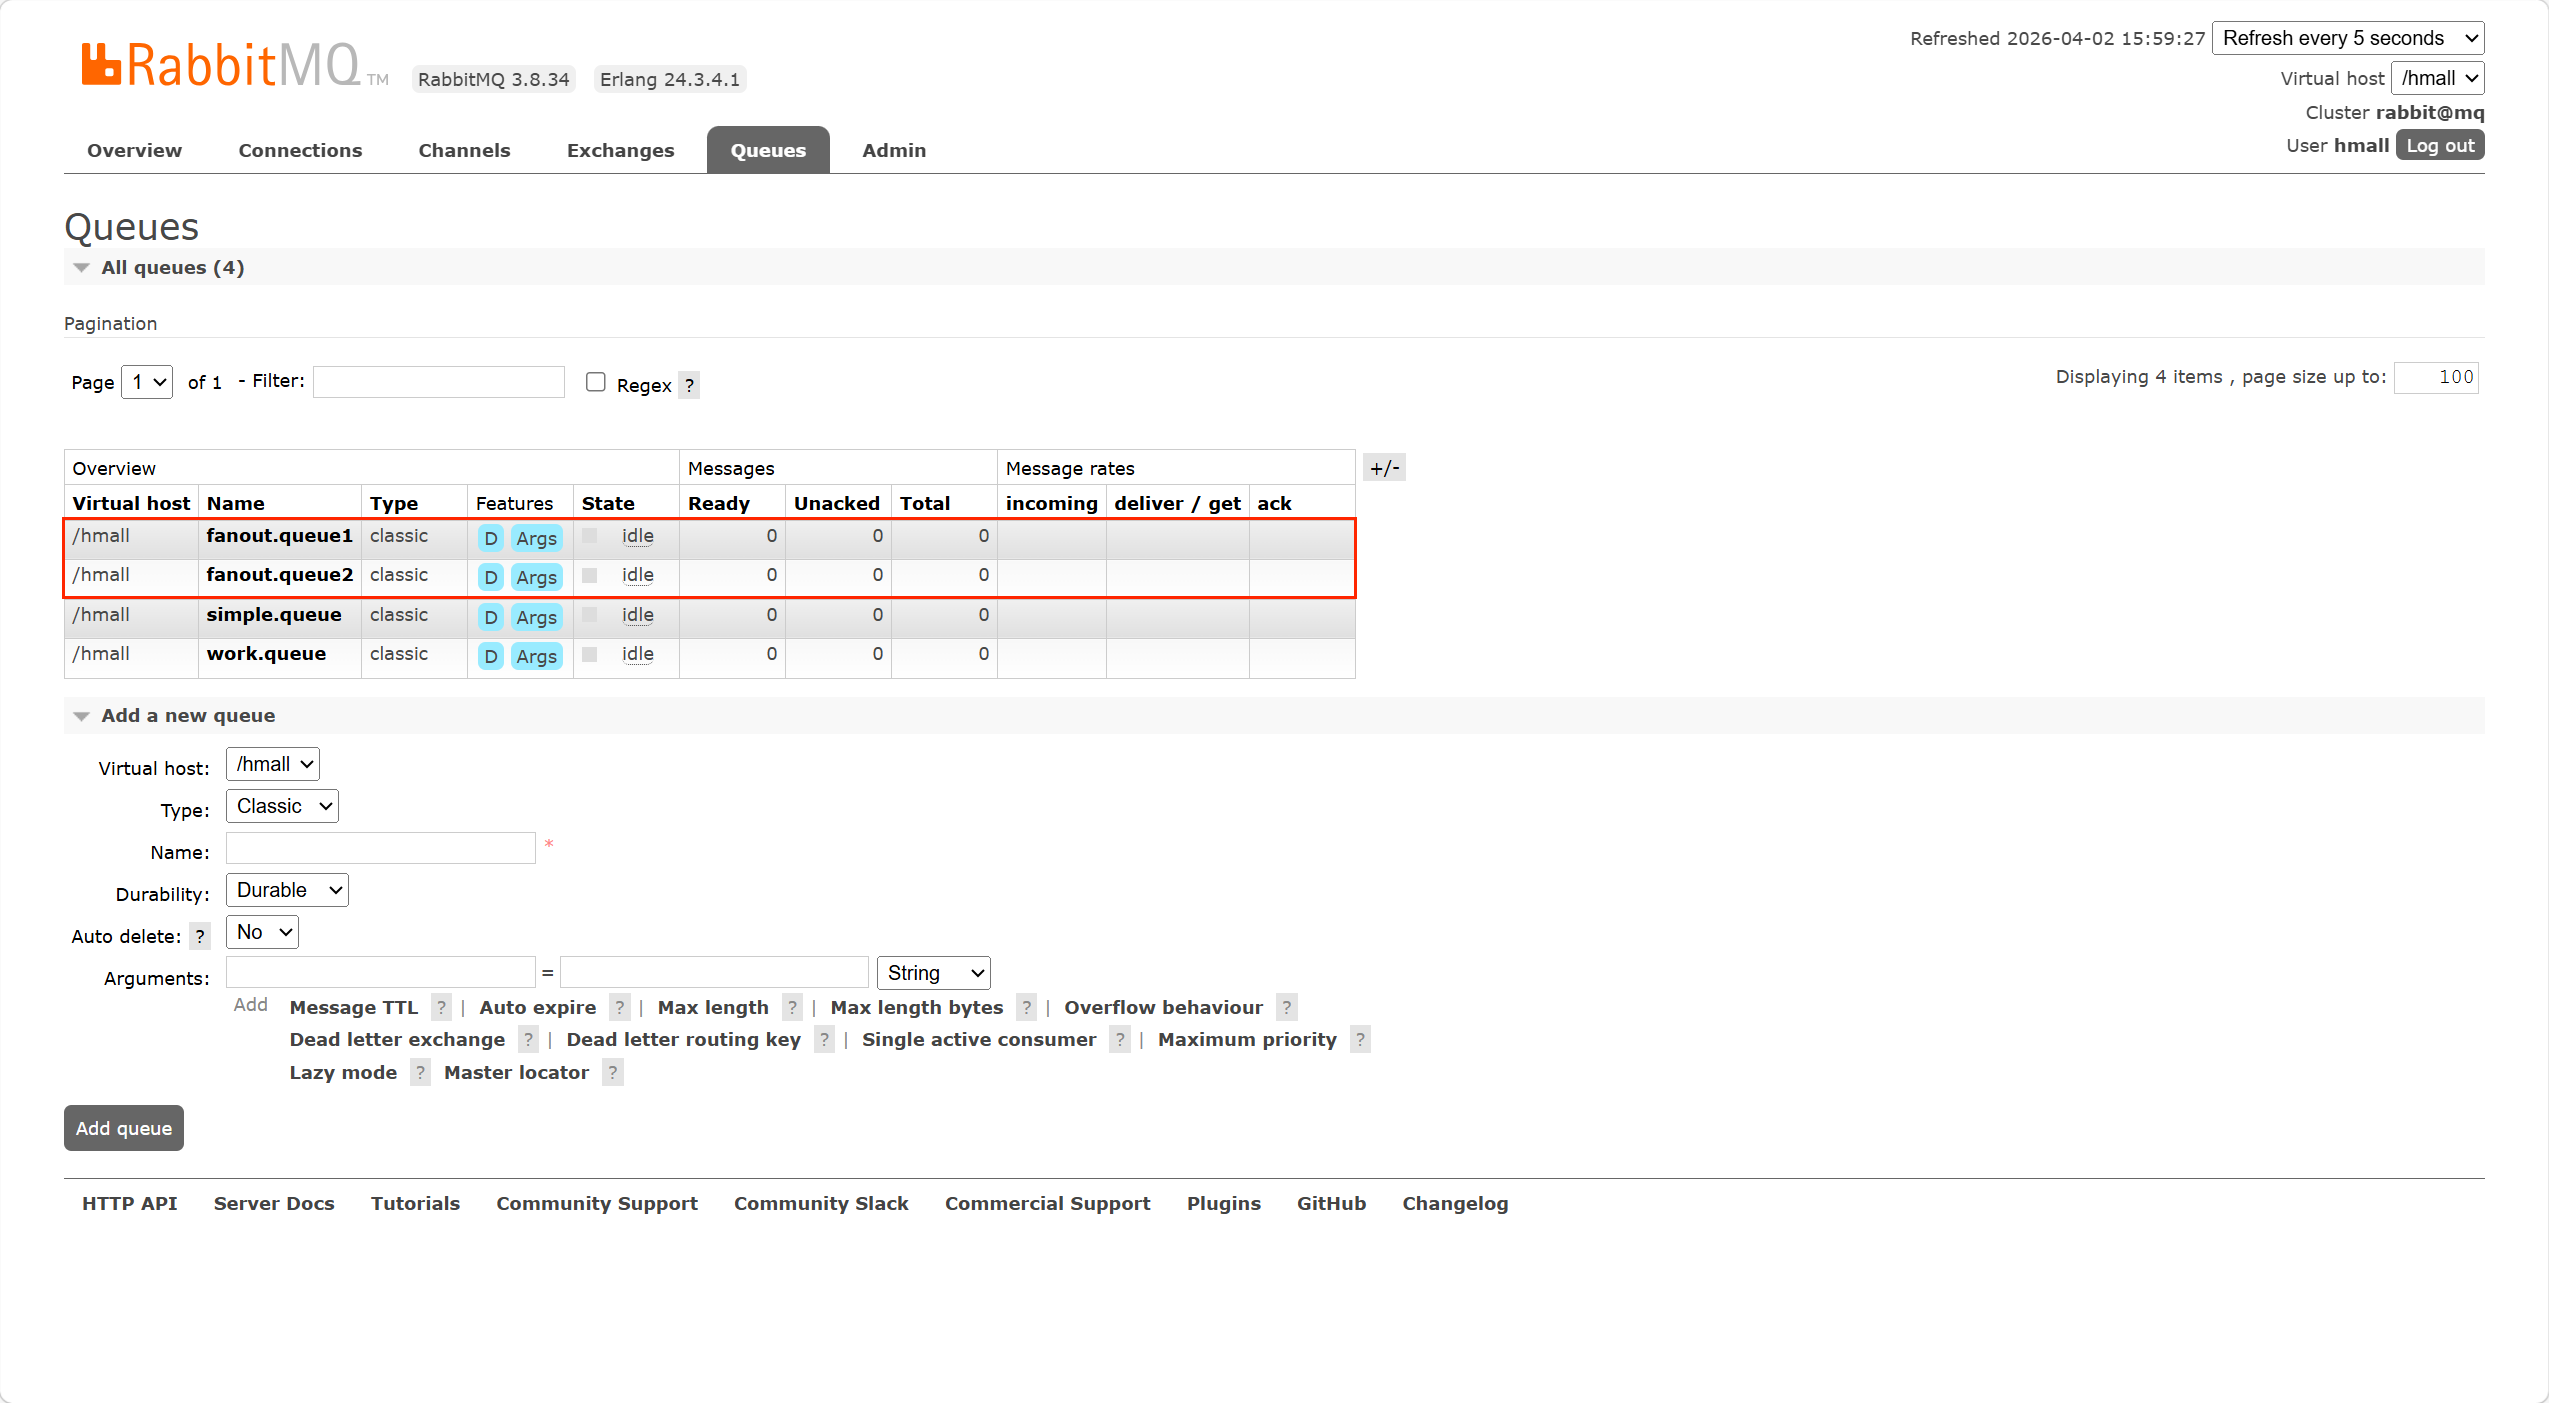Open the argument type String dropdown

click(933, 973)
